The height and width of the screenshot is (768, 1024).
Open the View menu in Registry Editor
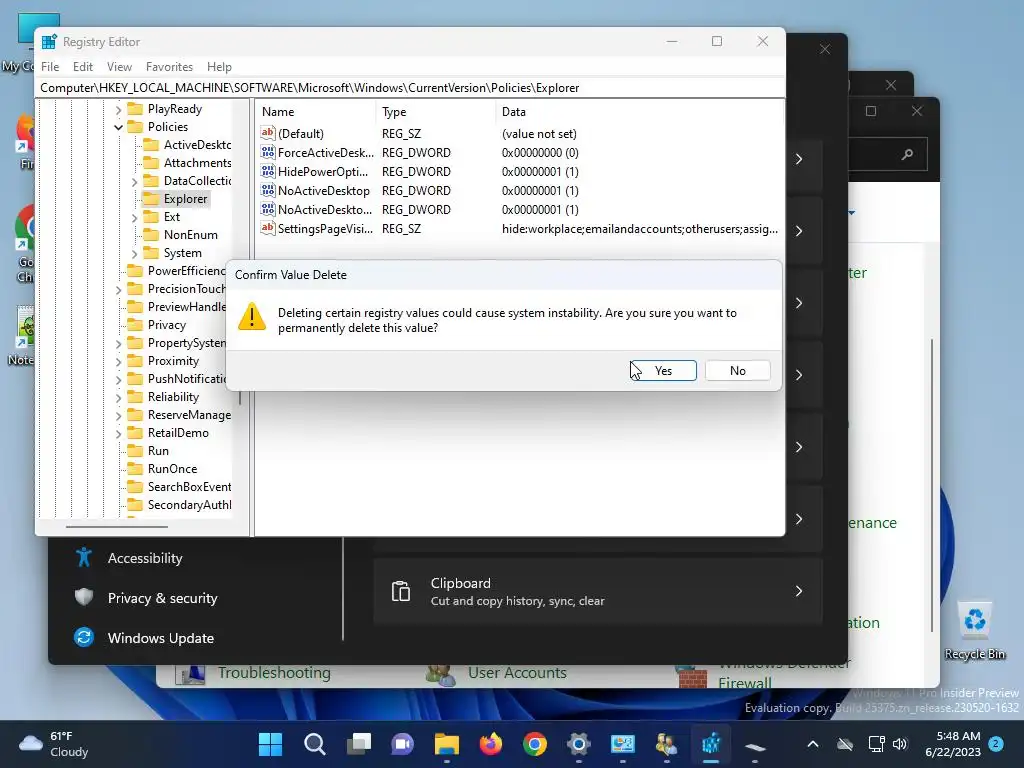click(x=119, y=67)
